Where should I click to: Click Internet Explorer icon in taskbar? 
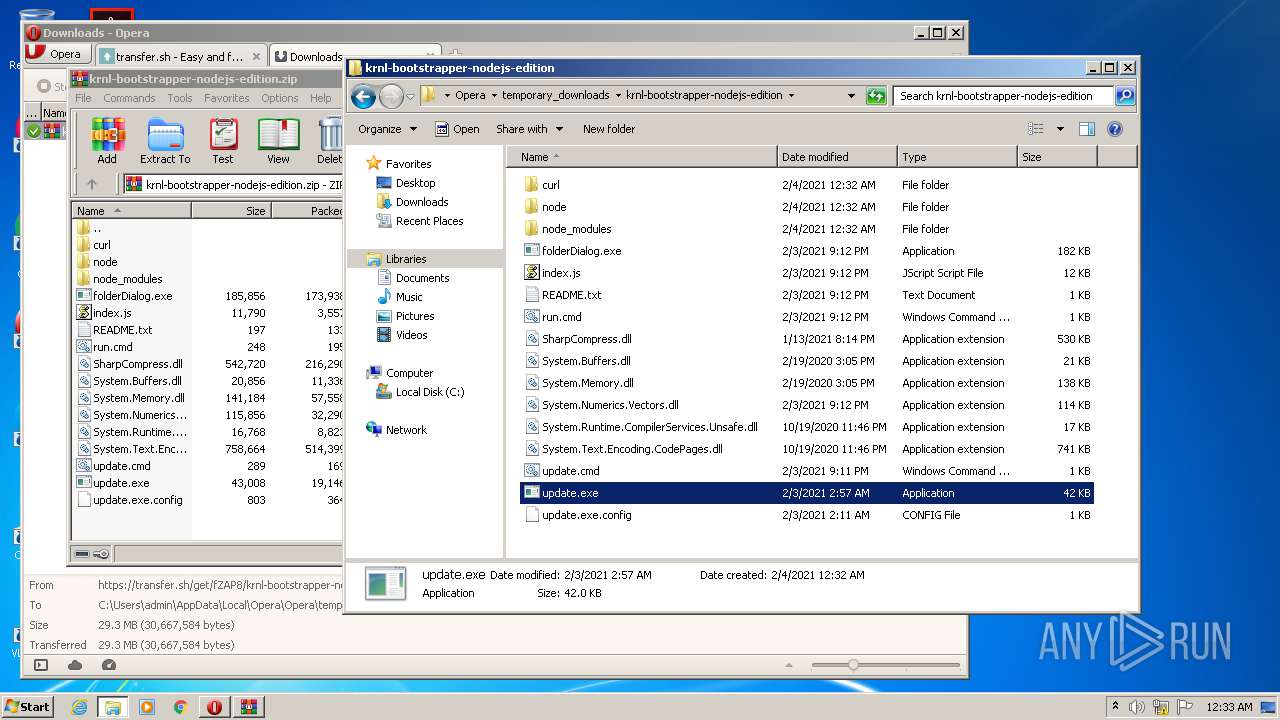coord(79,707)
